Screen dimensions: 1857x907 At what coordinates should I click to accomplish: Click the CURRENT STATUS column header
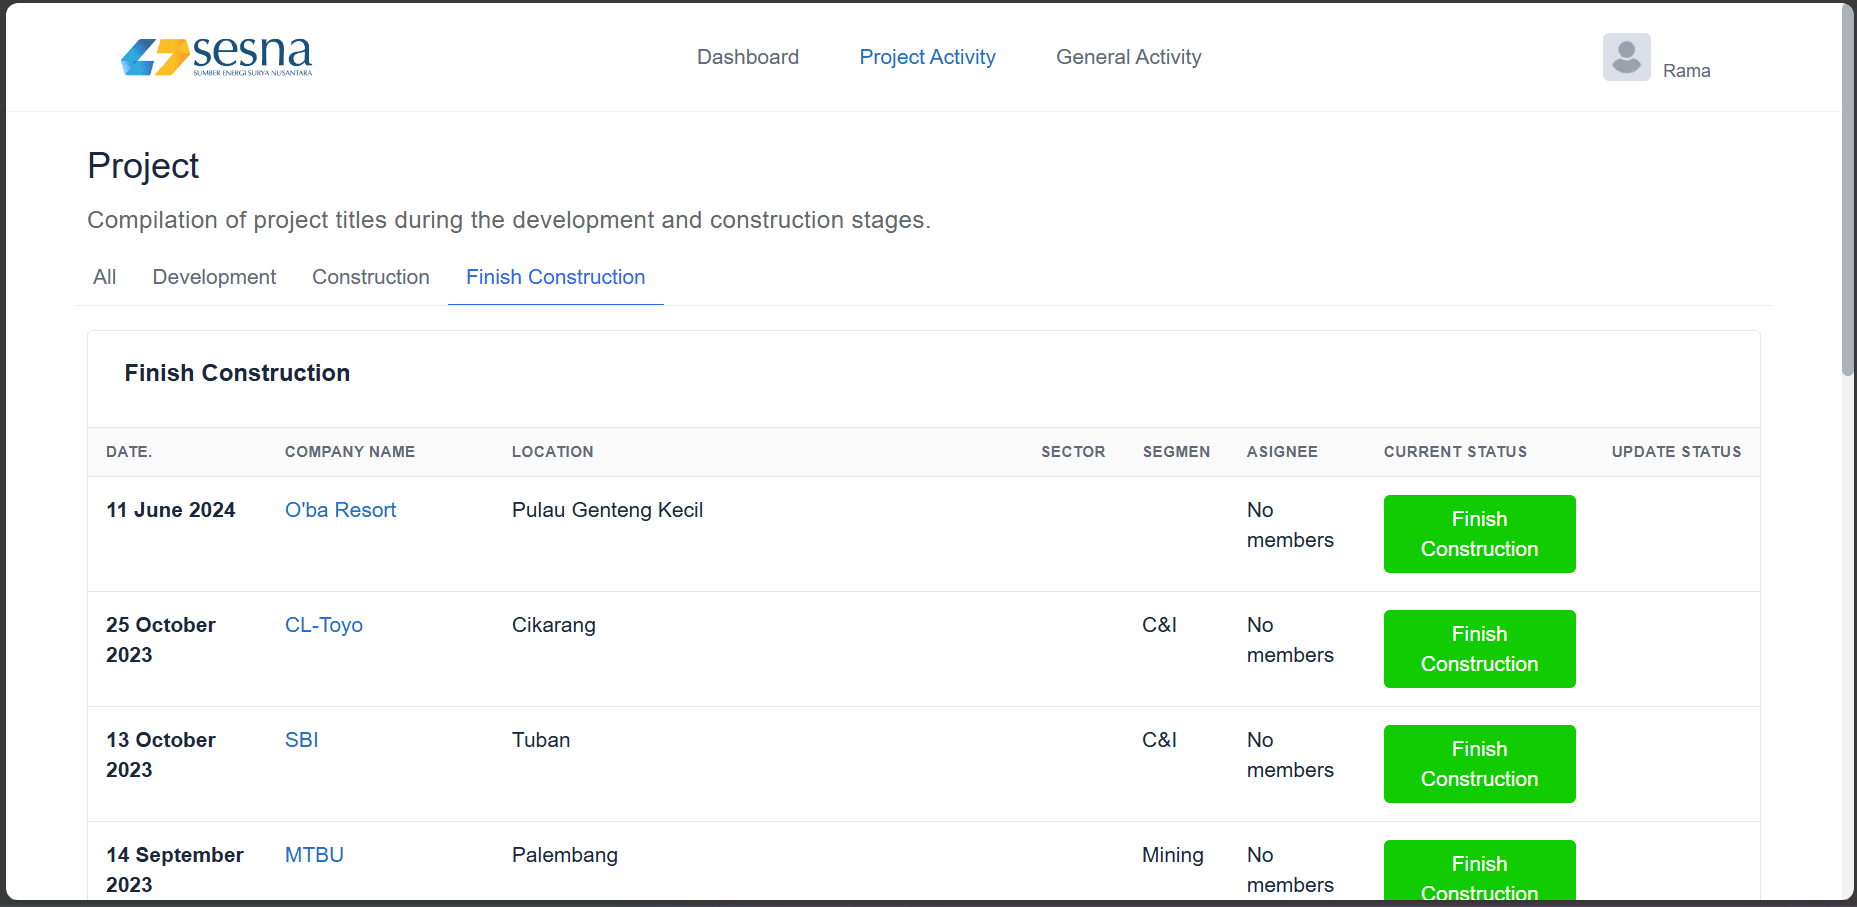coord(1455,452)
